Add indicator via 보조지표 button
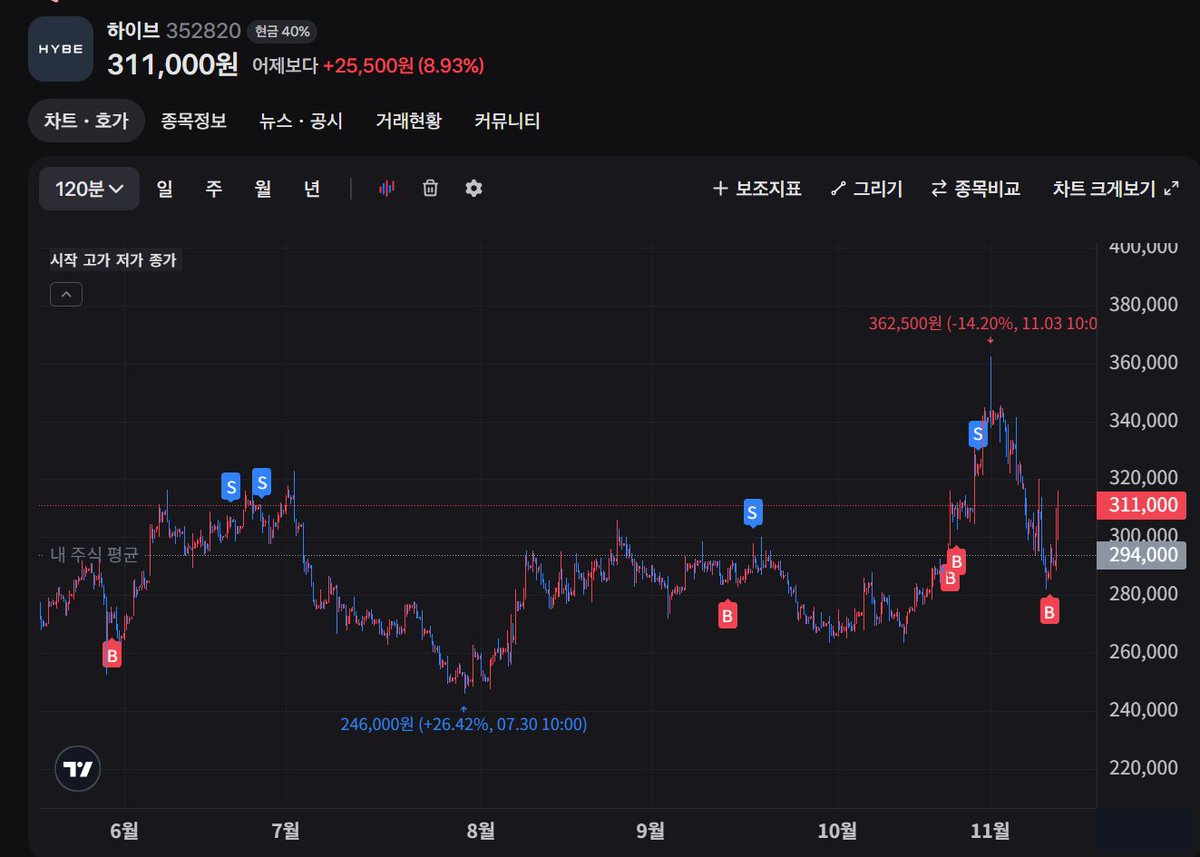This screenshot has height=857, width=1200. [757, 188]
